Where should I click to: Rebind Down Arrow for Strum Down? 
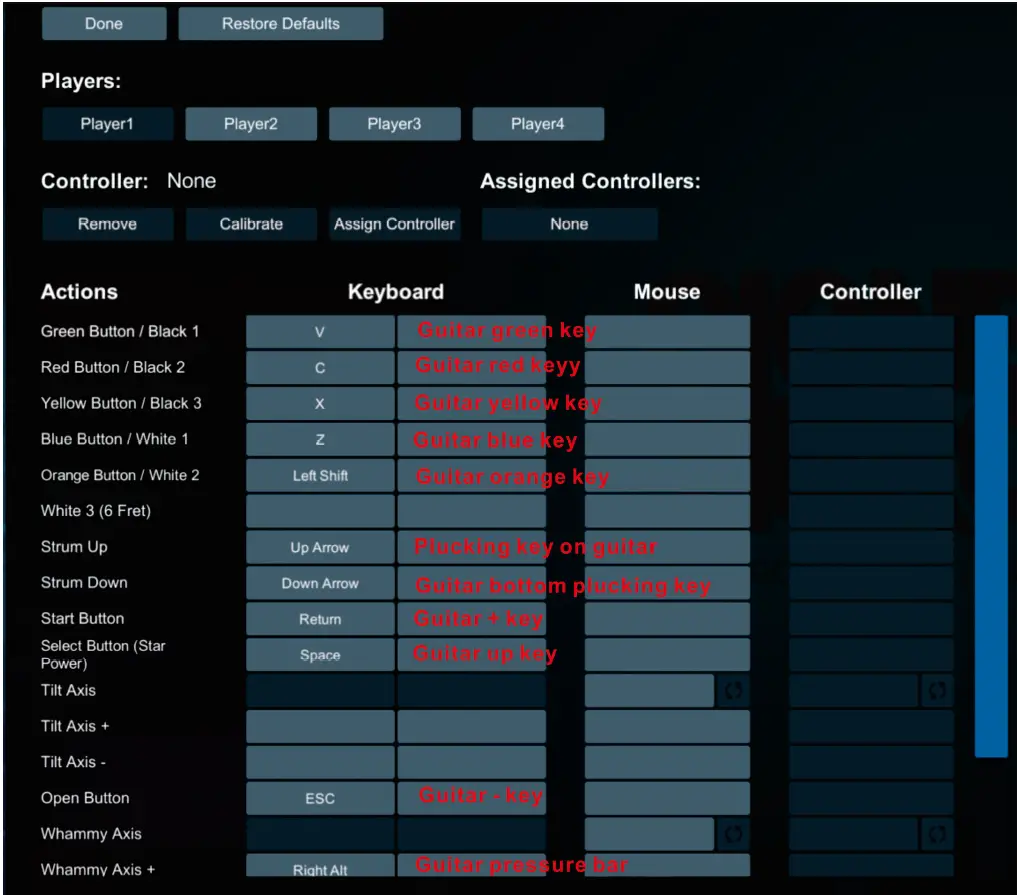point(320,583)
